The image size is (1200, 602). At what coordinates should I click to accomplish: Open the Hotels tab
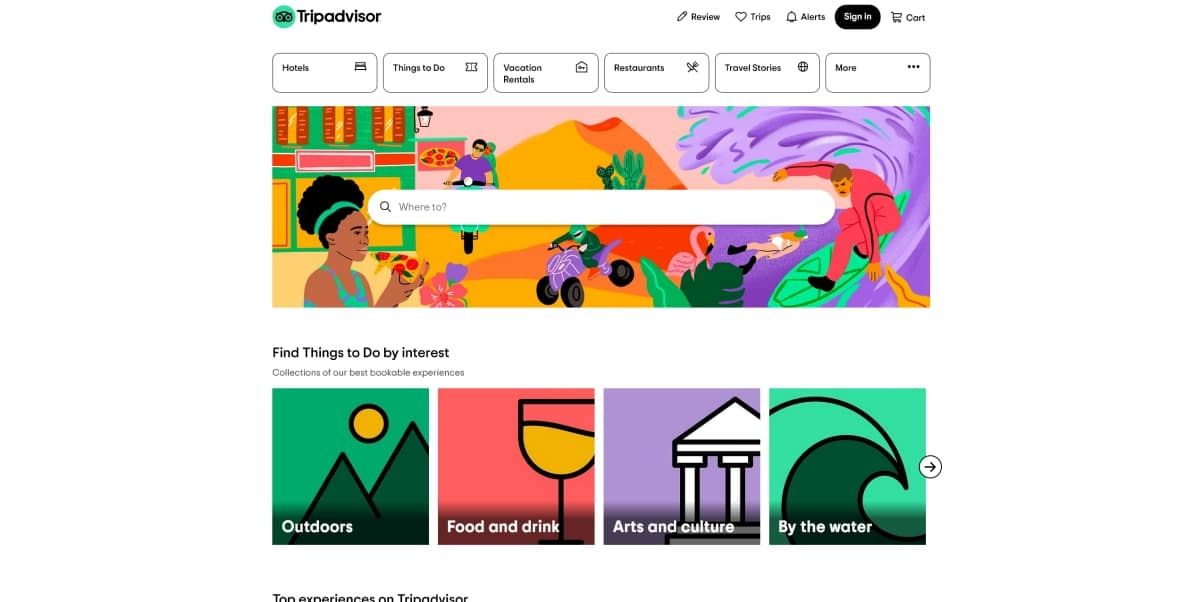point(325,73)
